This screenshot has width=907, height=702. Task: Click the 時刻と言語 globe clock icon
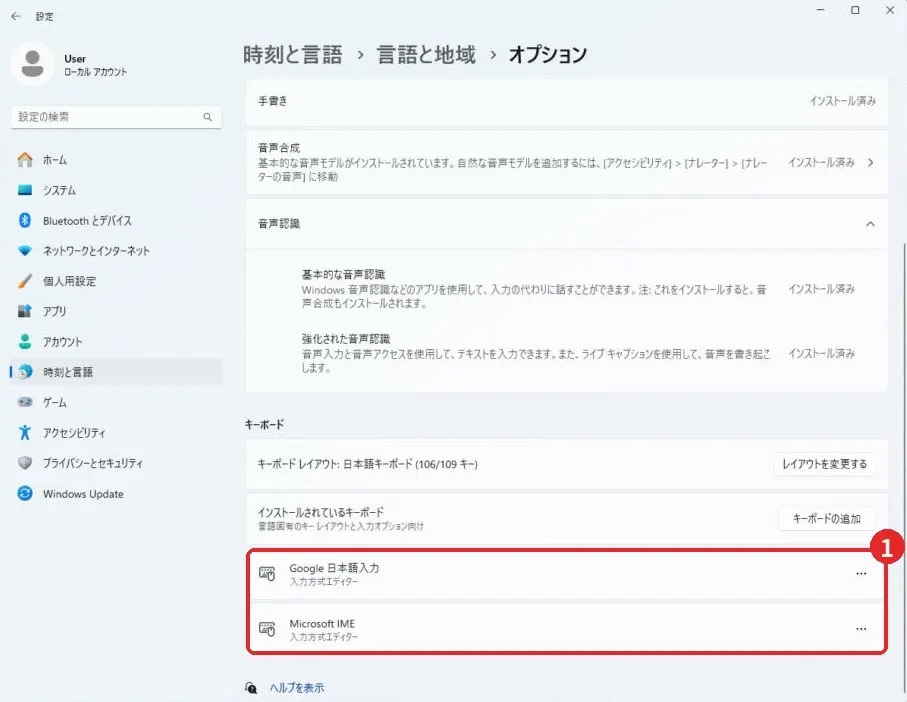25,372
